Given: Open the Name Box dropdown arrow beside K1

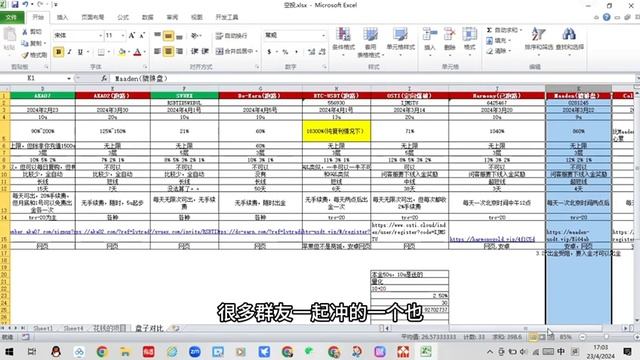Looking at the screenshot, I should [x=69, y=78].
